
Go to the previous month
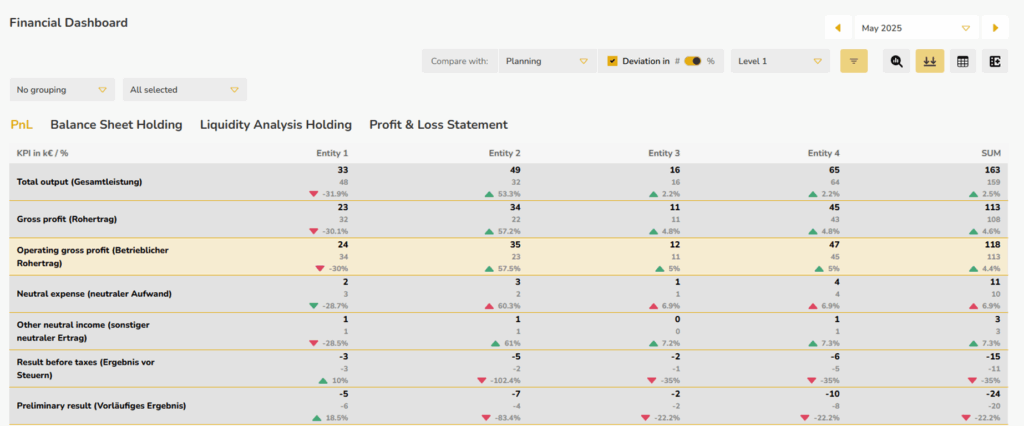pos(837,28)
